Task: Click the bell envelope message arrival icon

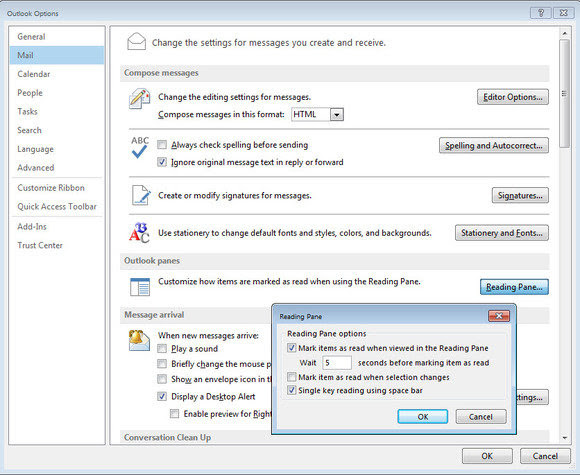Action: (139, 340)
